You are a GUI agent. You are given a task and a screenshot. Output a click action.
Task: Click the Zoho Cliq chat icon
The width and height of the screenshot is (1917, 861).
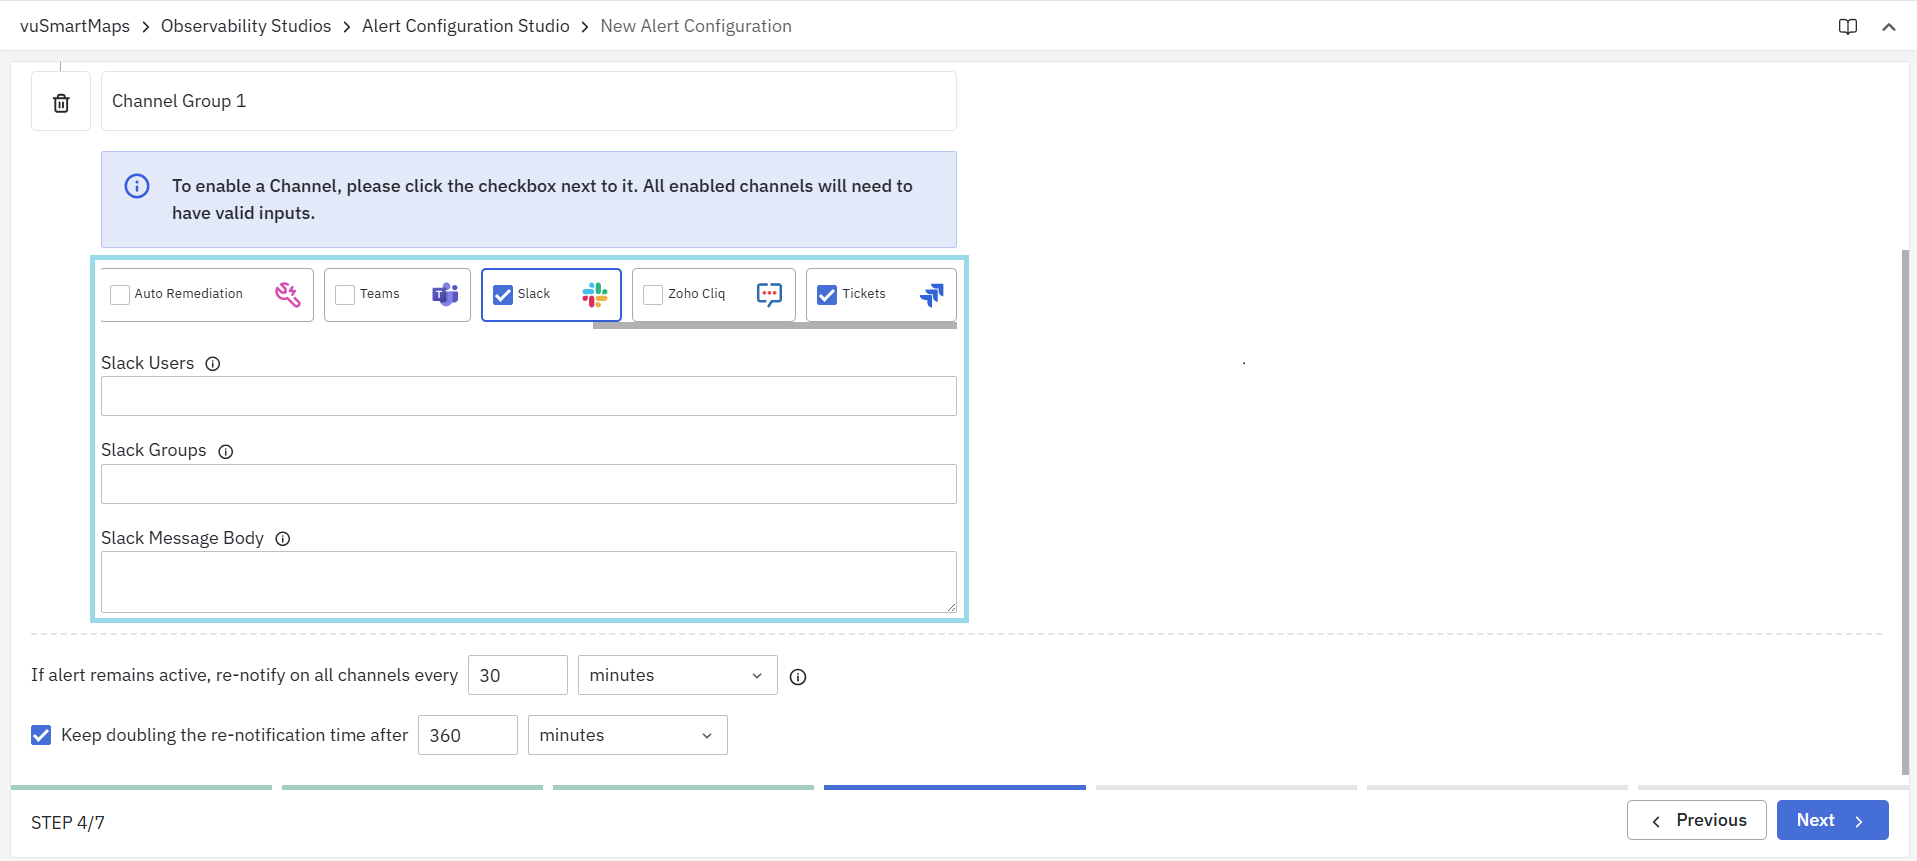pyautogui.click(x=769, y=294)
